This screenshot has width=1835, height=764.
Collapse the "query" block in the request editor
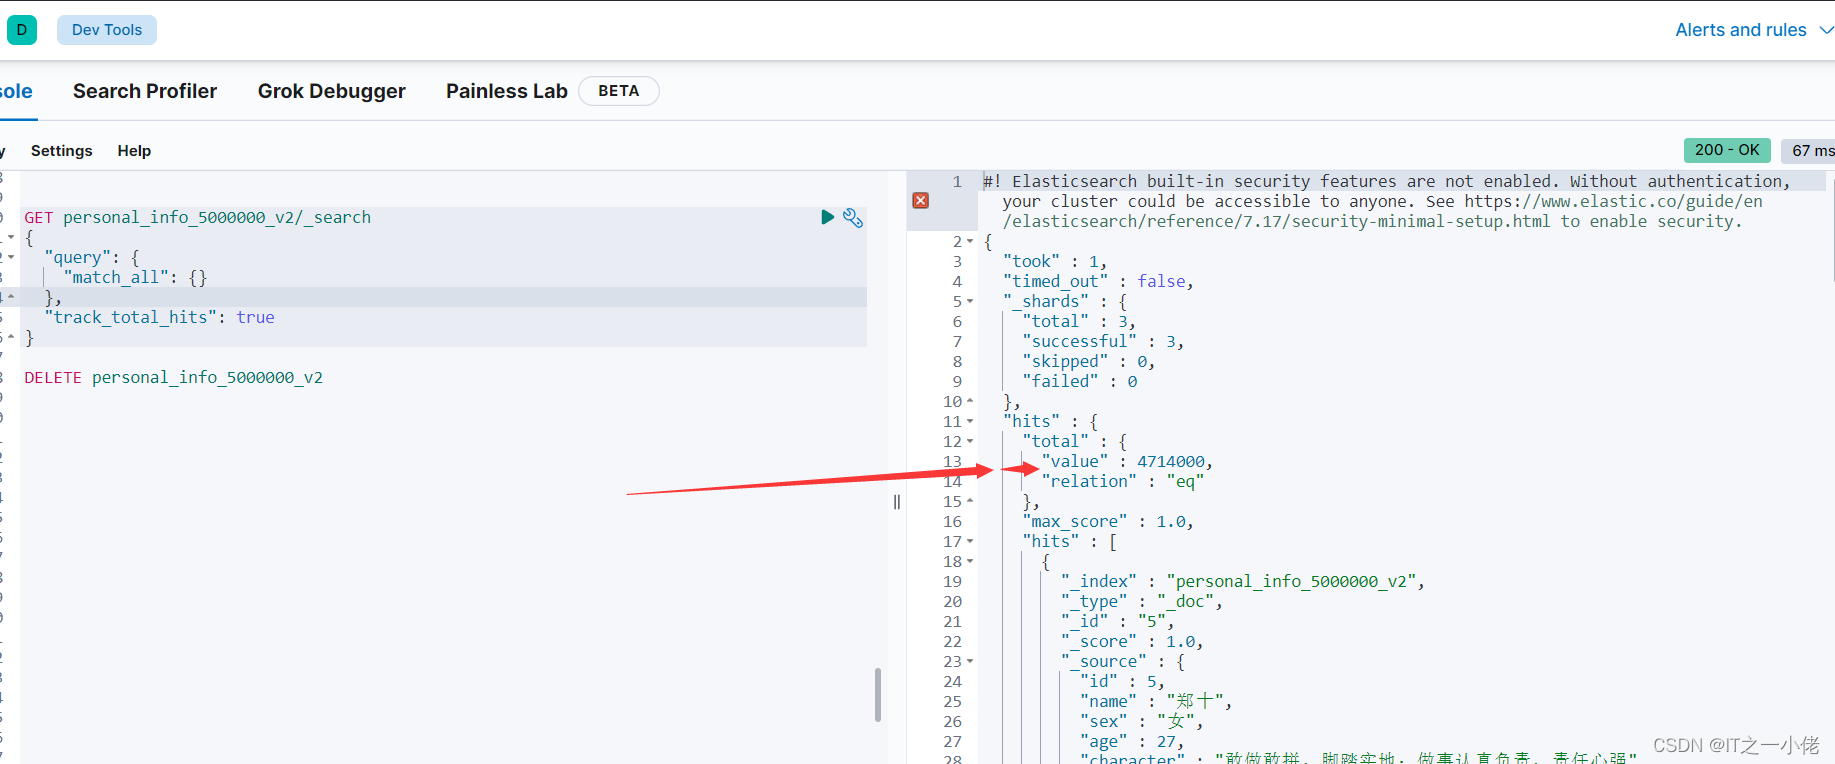(x=10, y=257)
